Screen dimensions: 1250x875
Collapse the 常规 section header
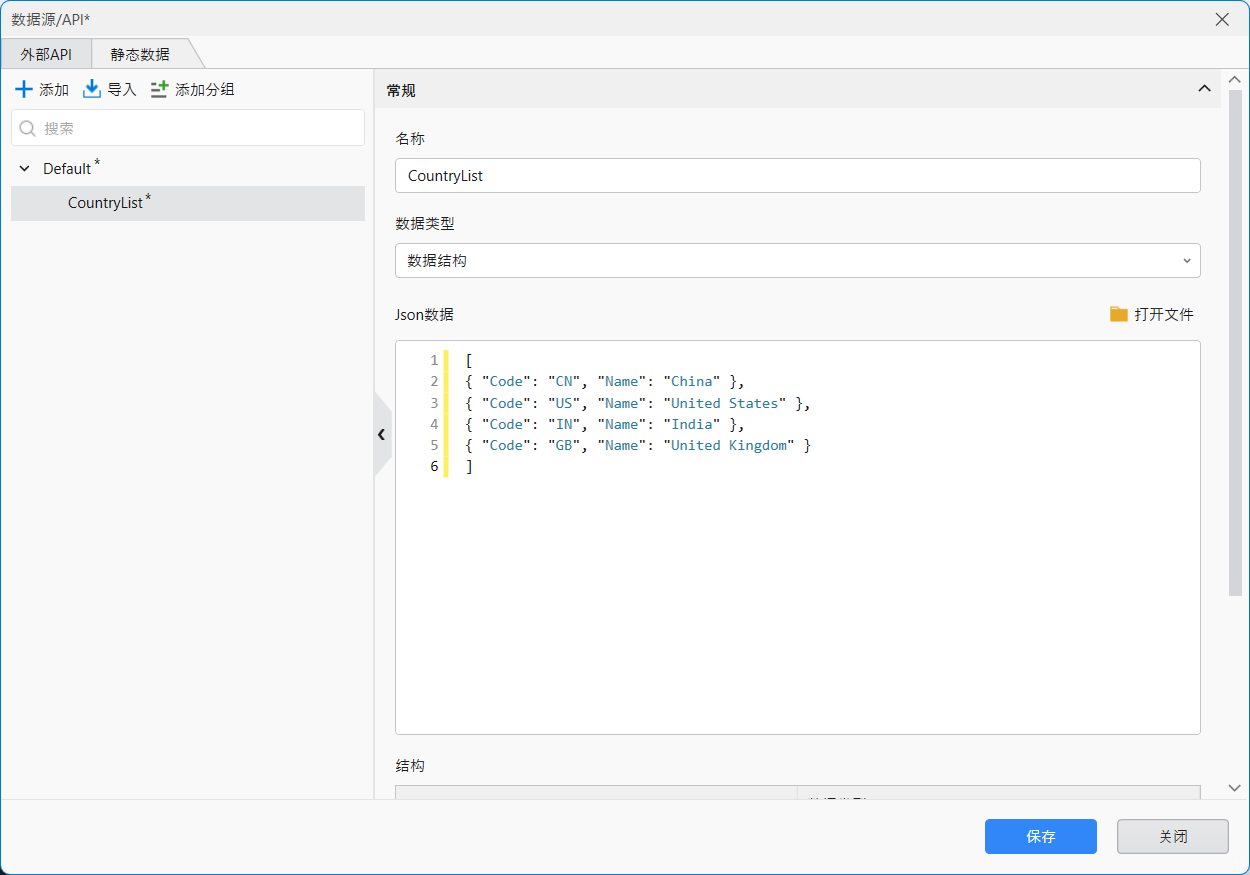[1204, 89]
